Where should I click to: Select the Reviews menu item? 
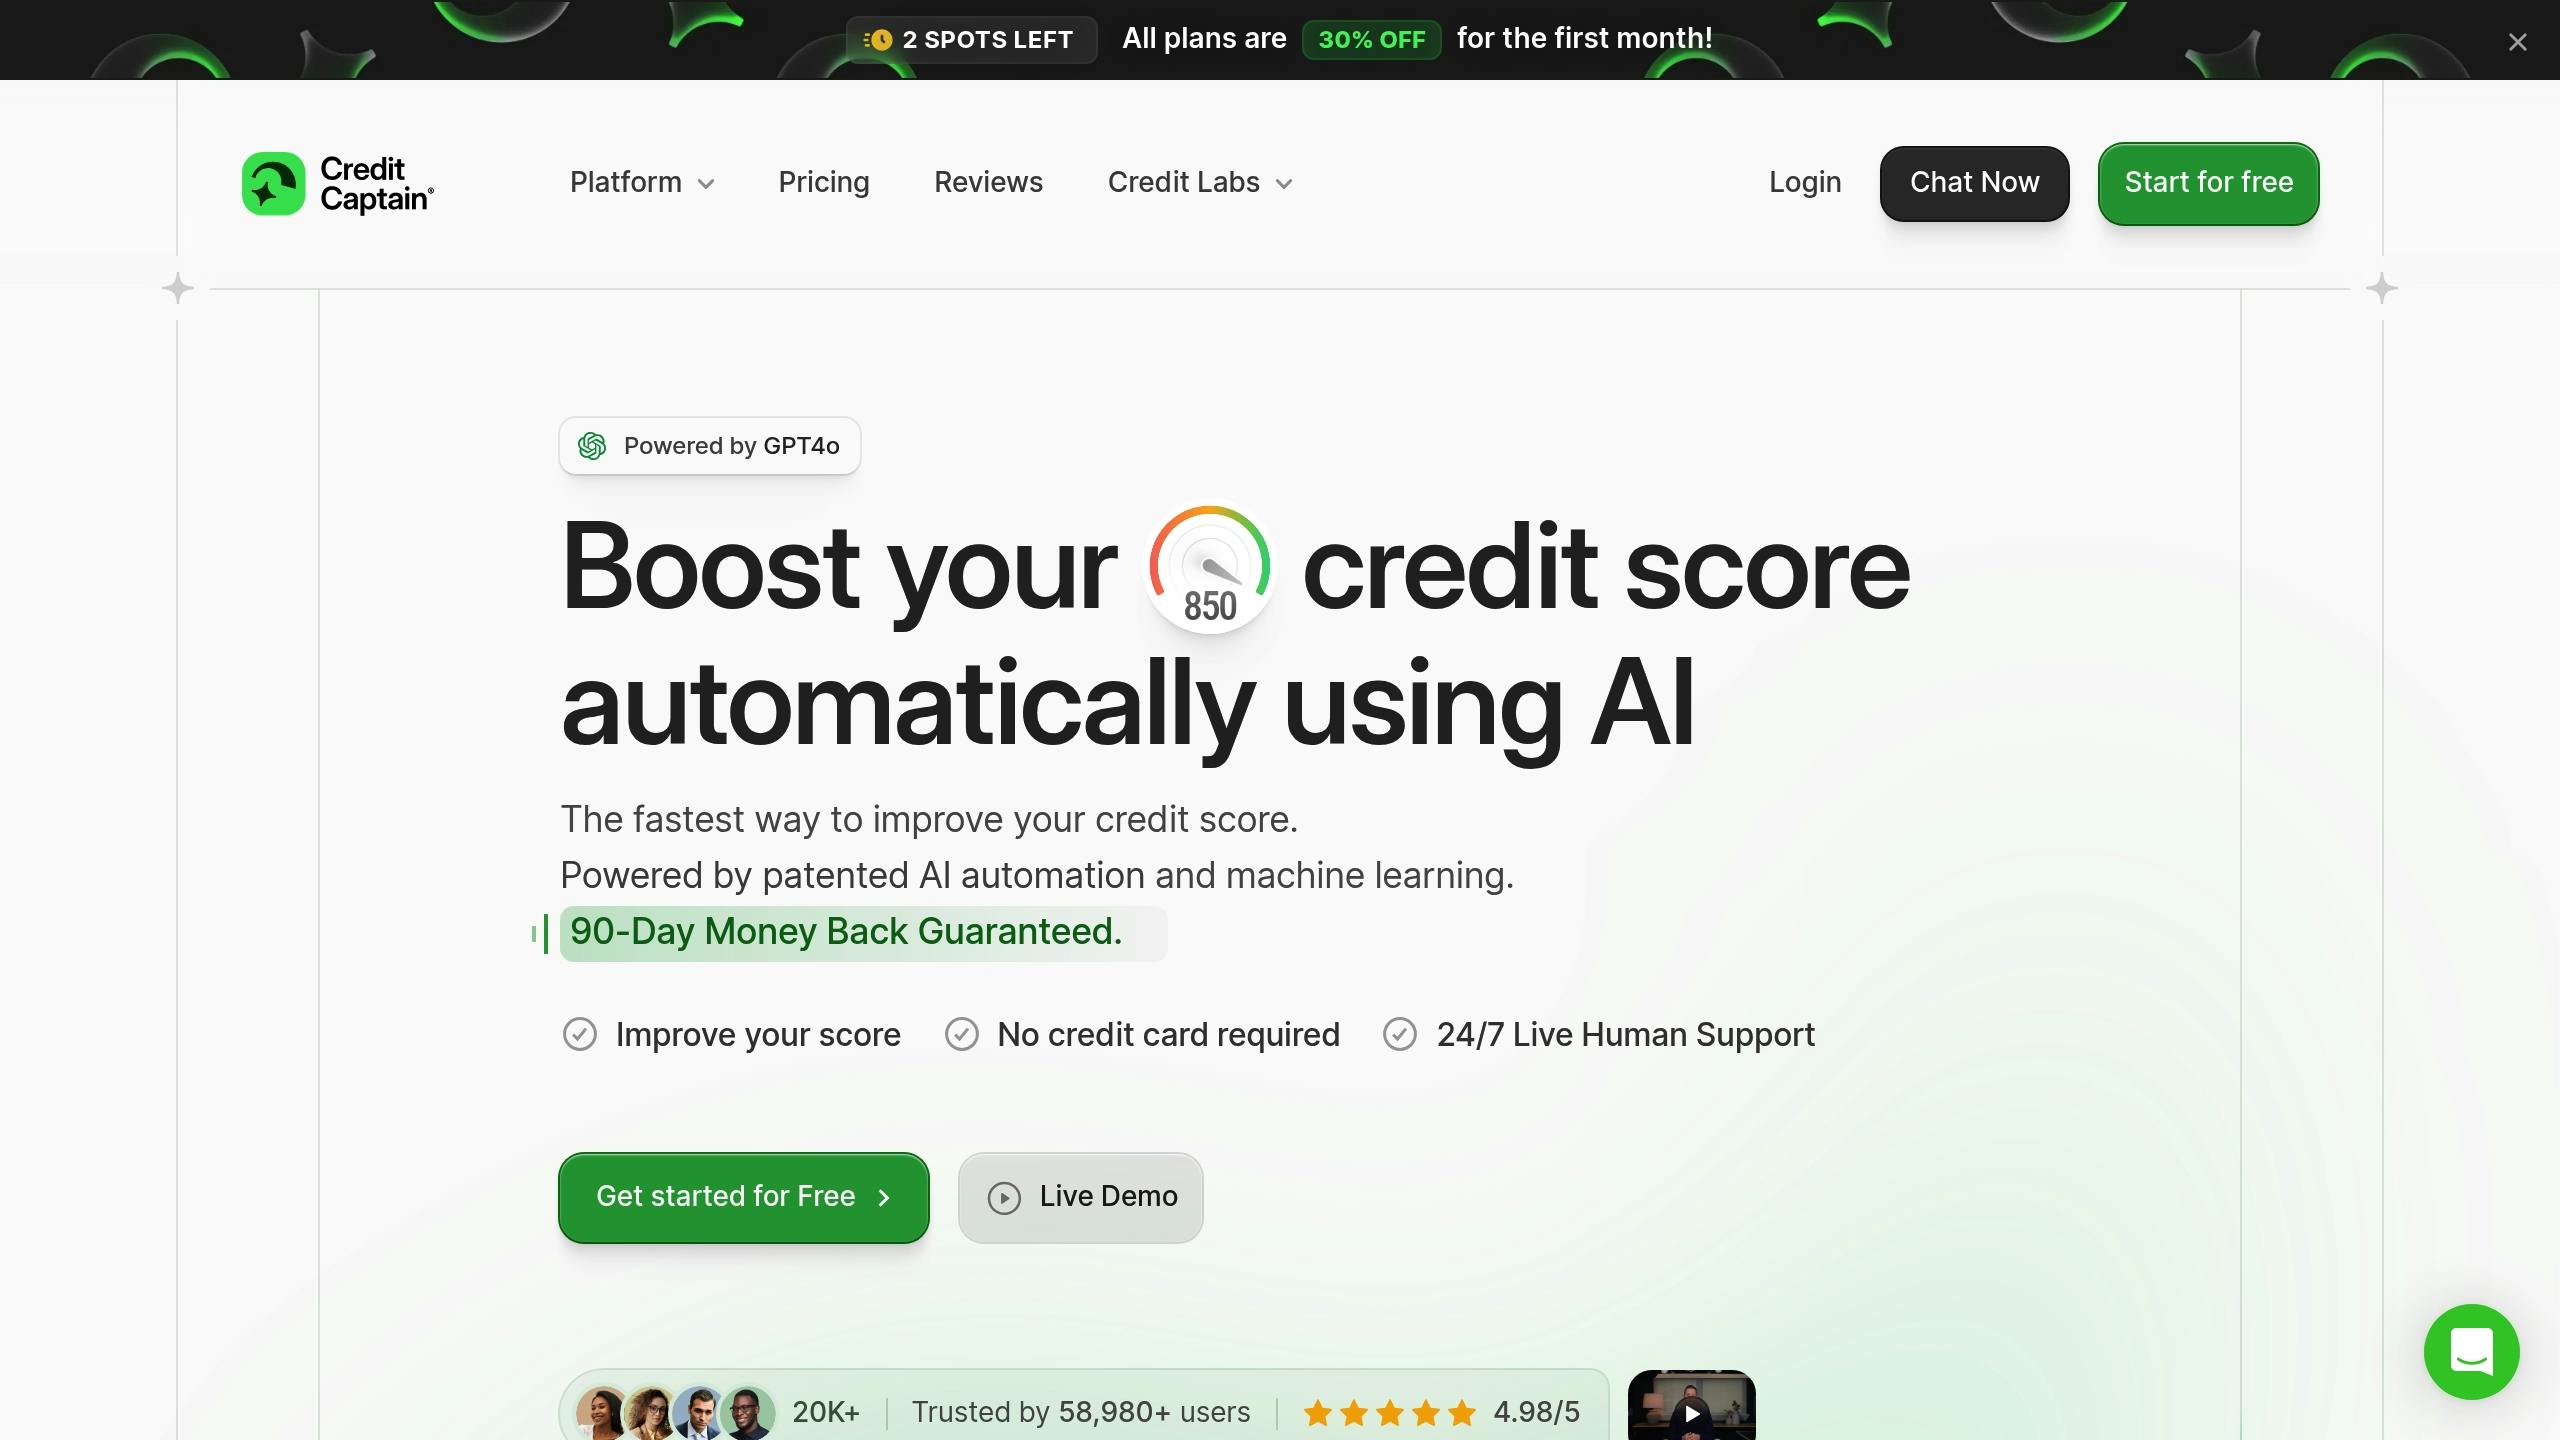[988, 183]
